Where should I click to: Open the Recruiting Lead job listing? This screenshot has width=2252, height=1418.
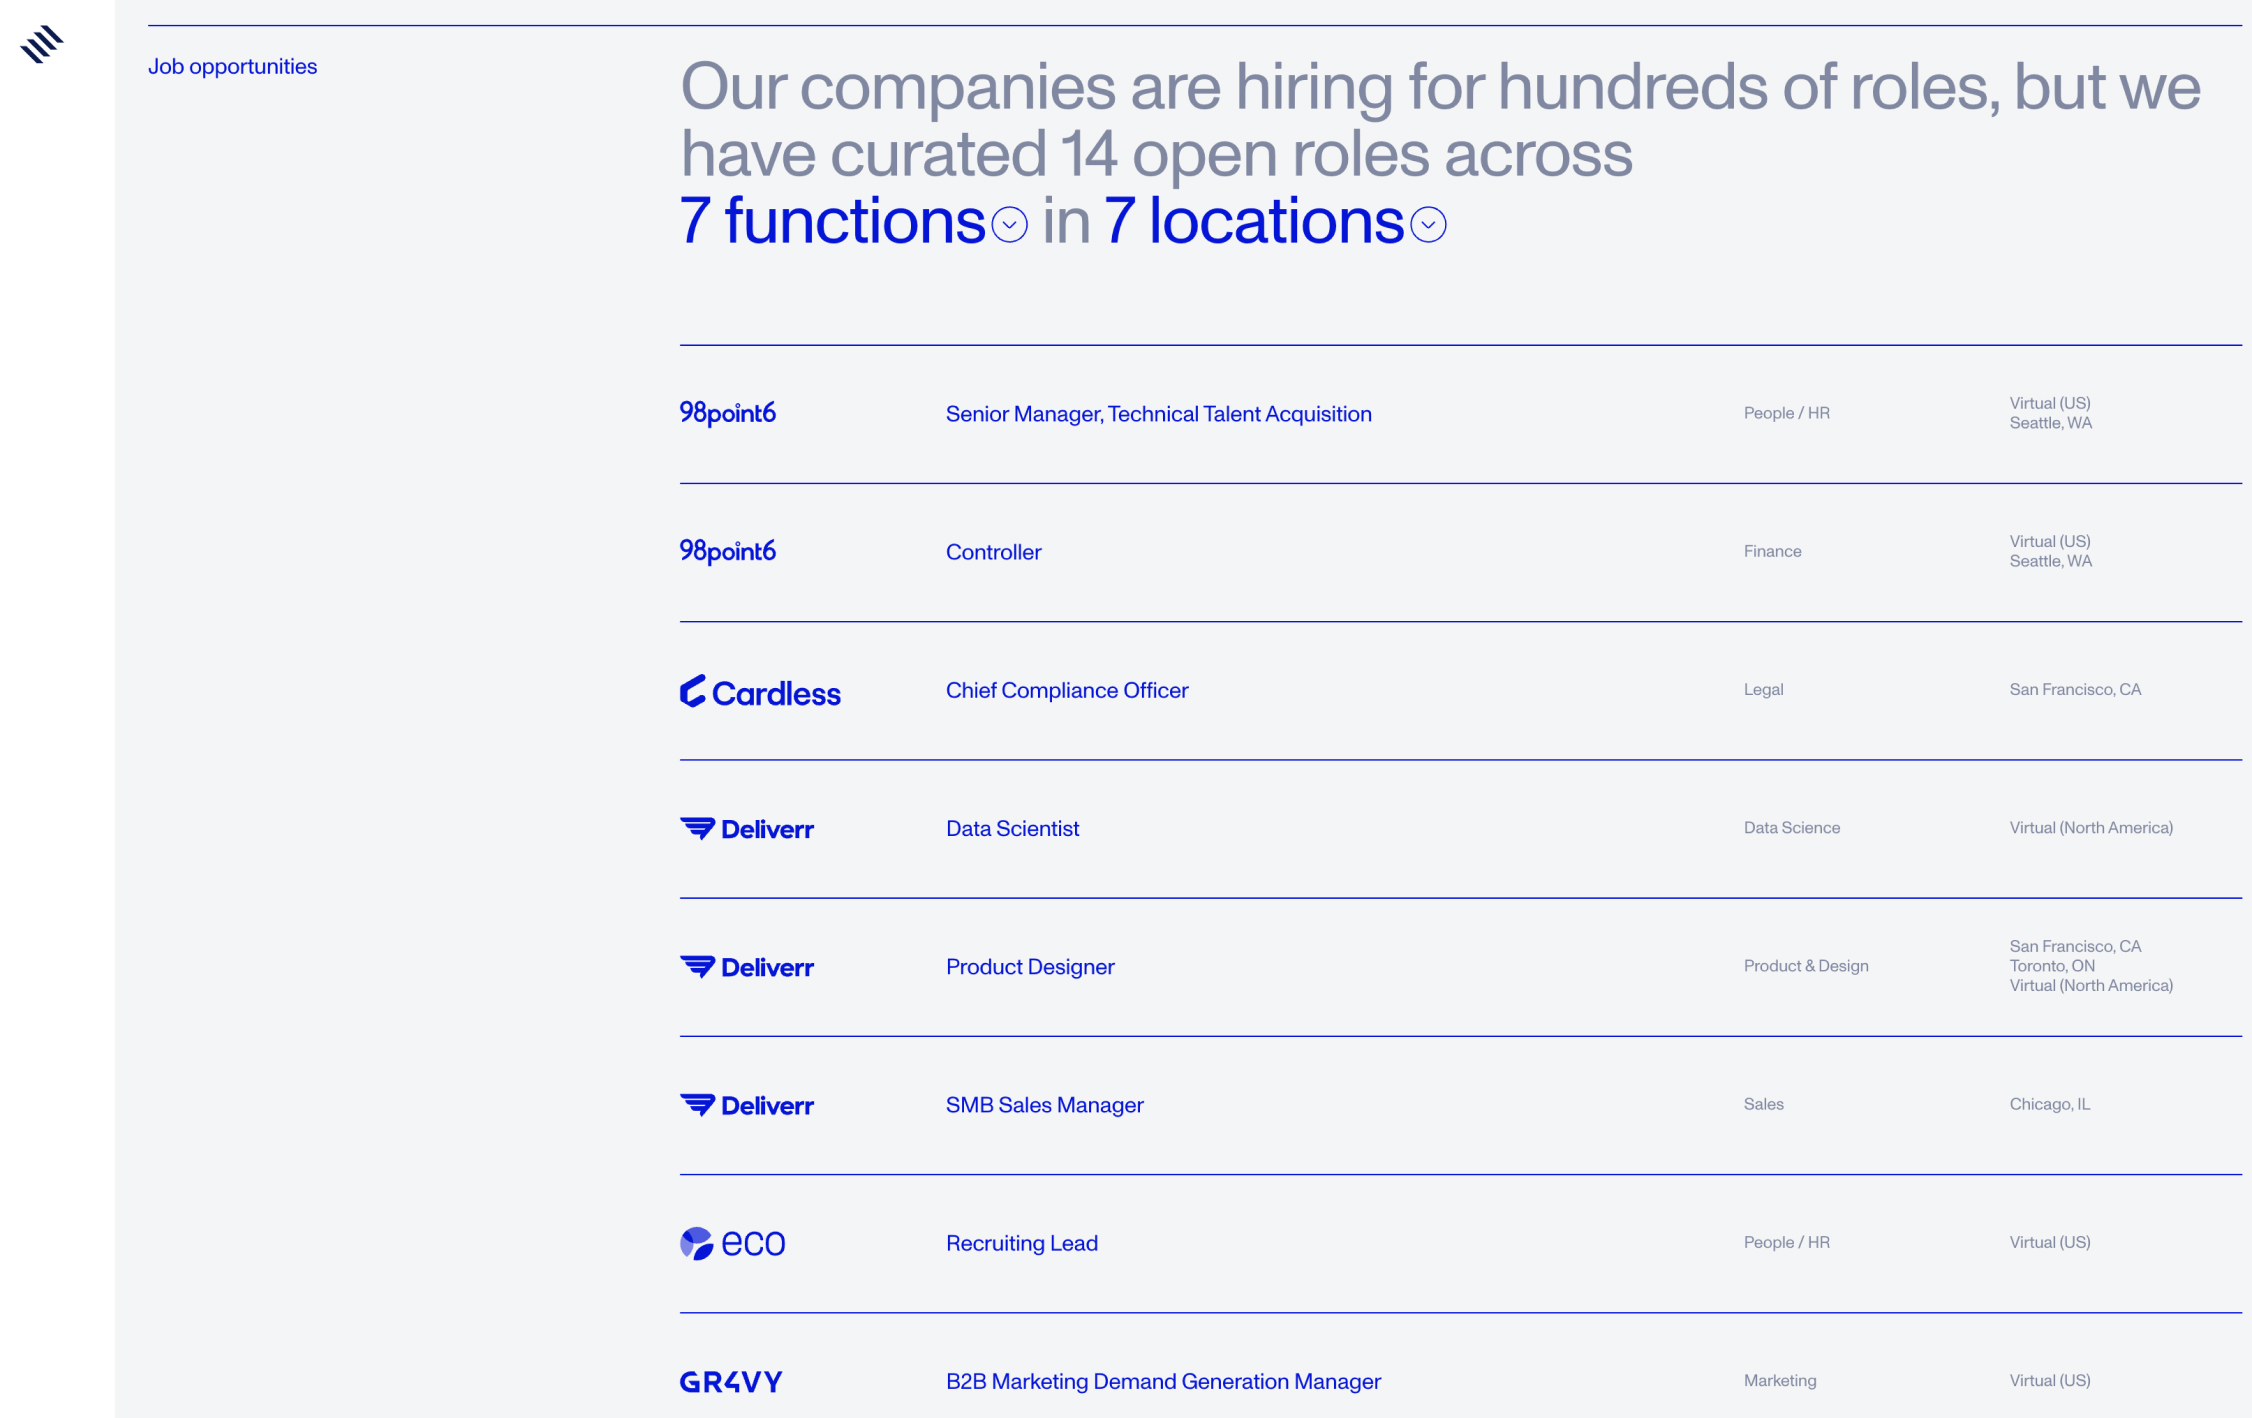tap(1021, 1243)
